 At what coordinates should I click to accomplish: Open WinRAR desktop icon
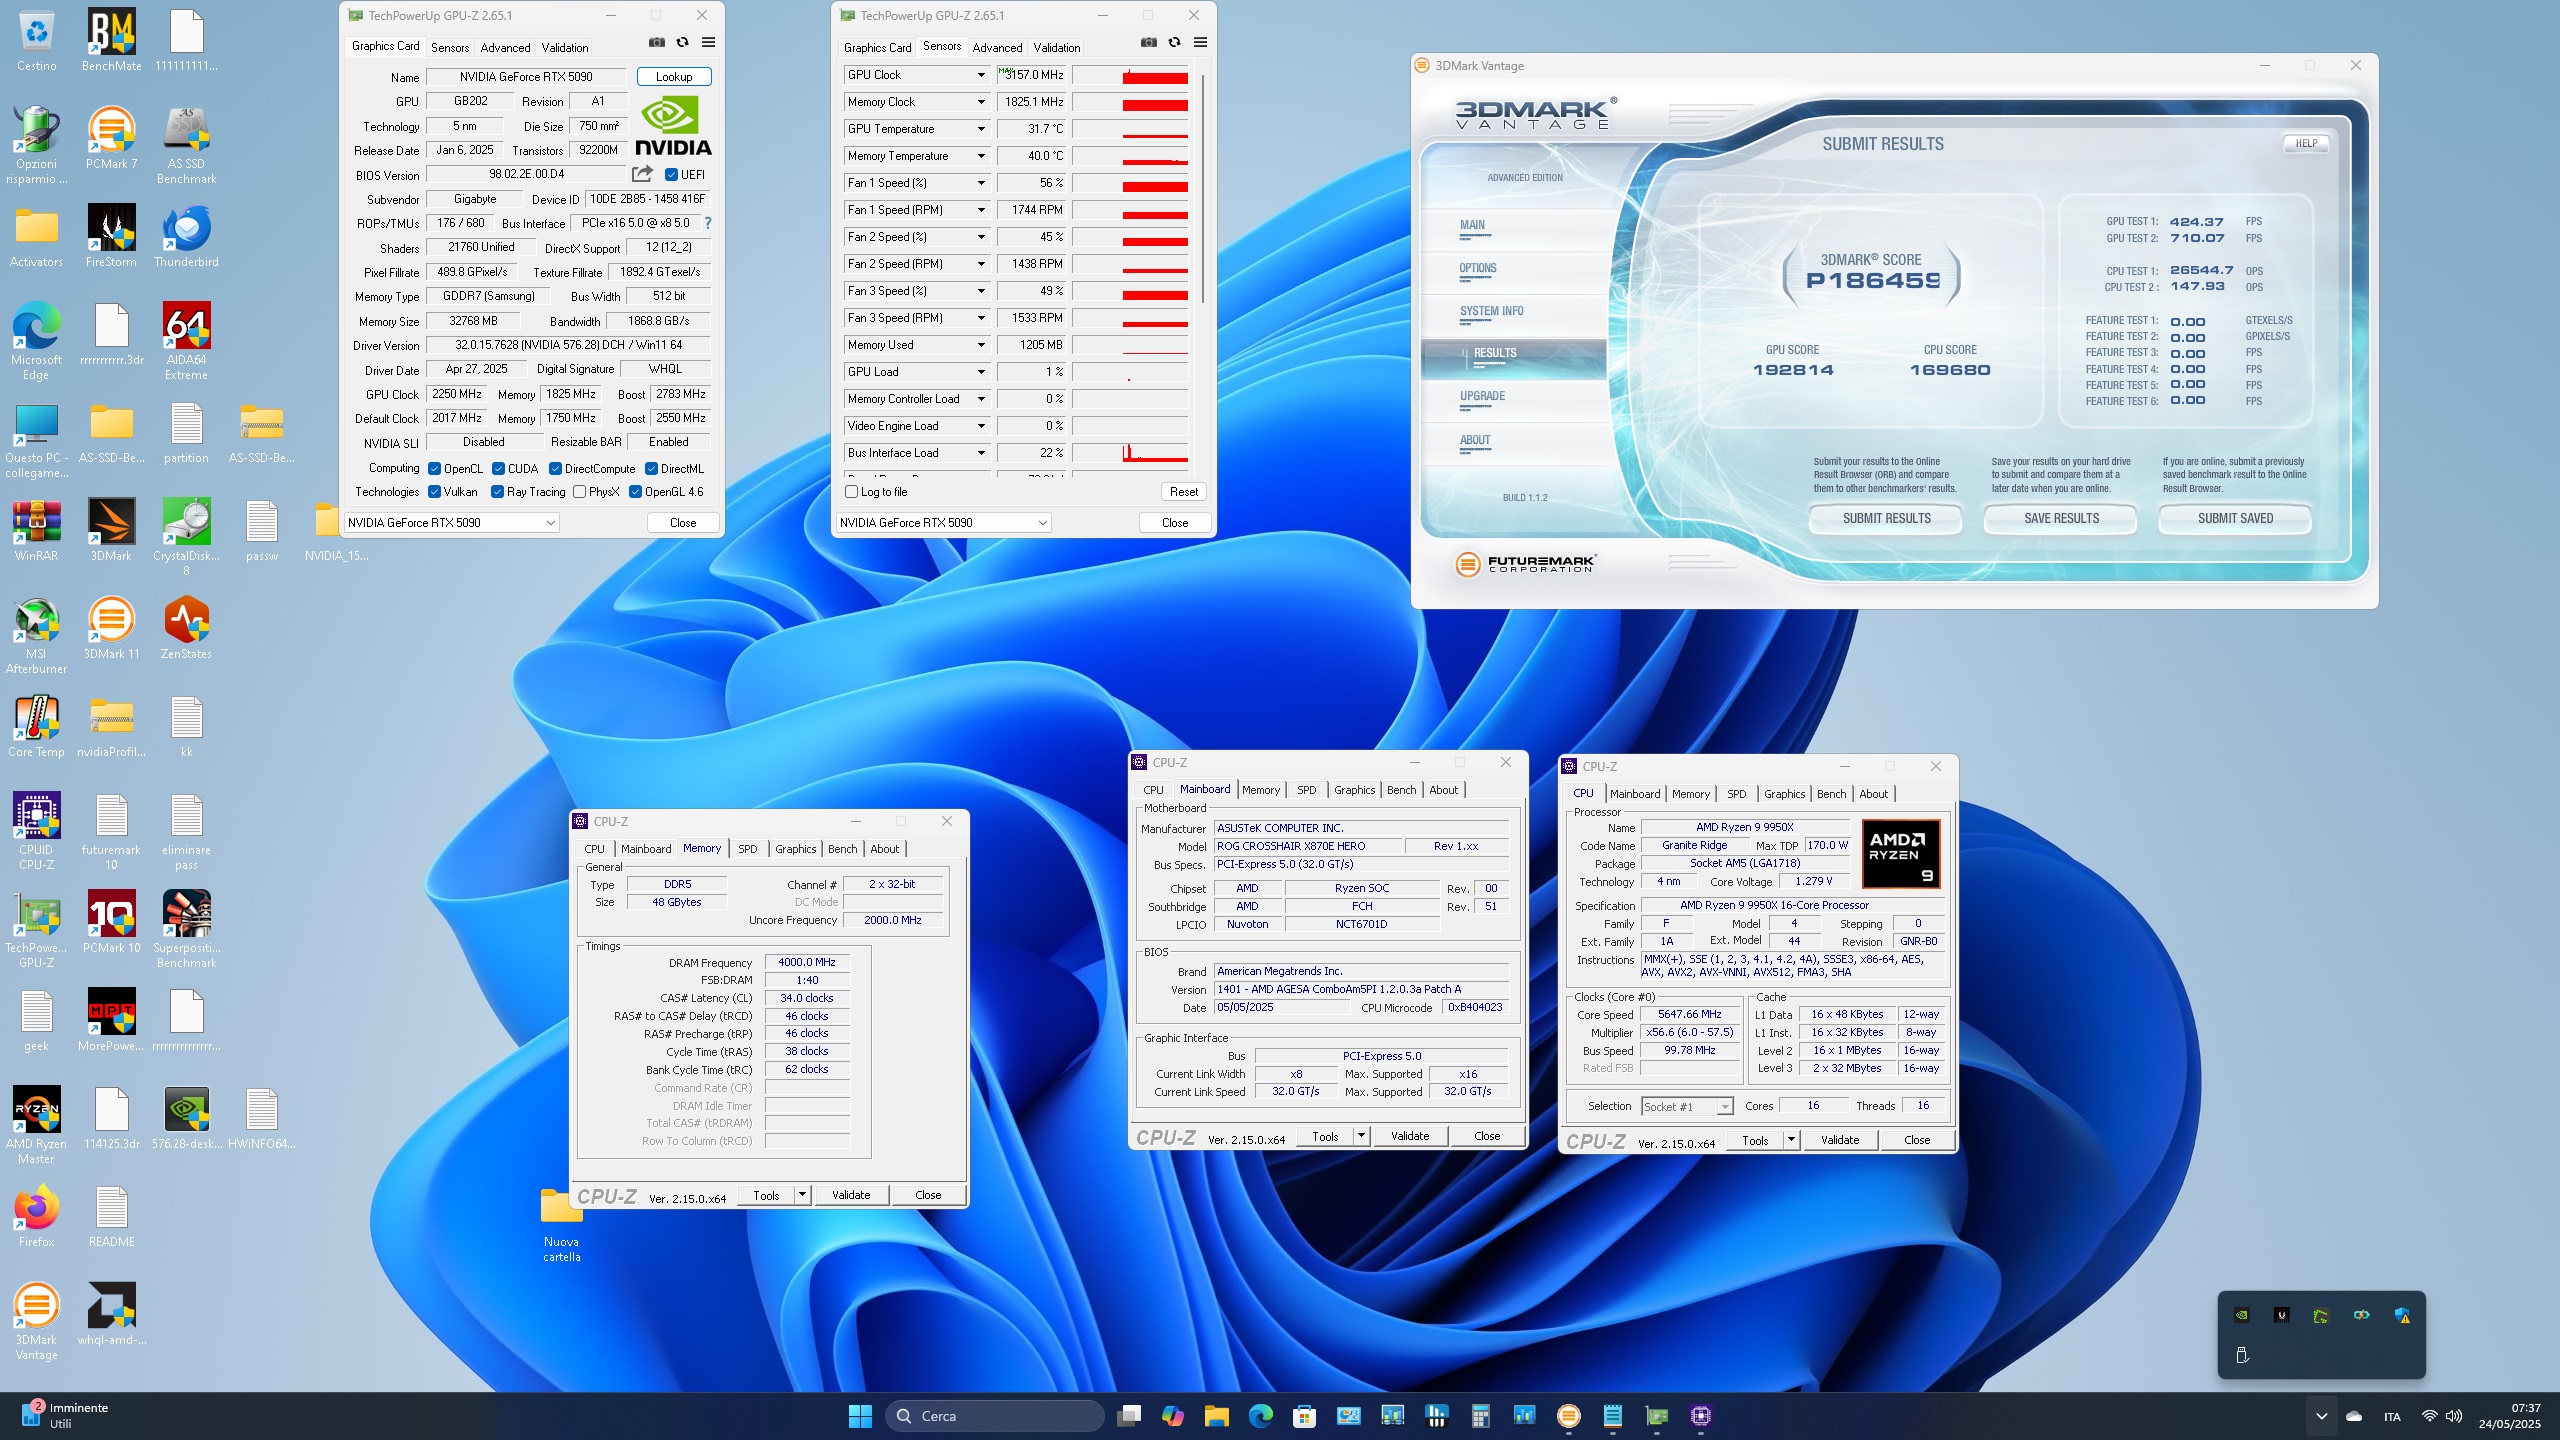tap(36, 531)
